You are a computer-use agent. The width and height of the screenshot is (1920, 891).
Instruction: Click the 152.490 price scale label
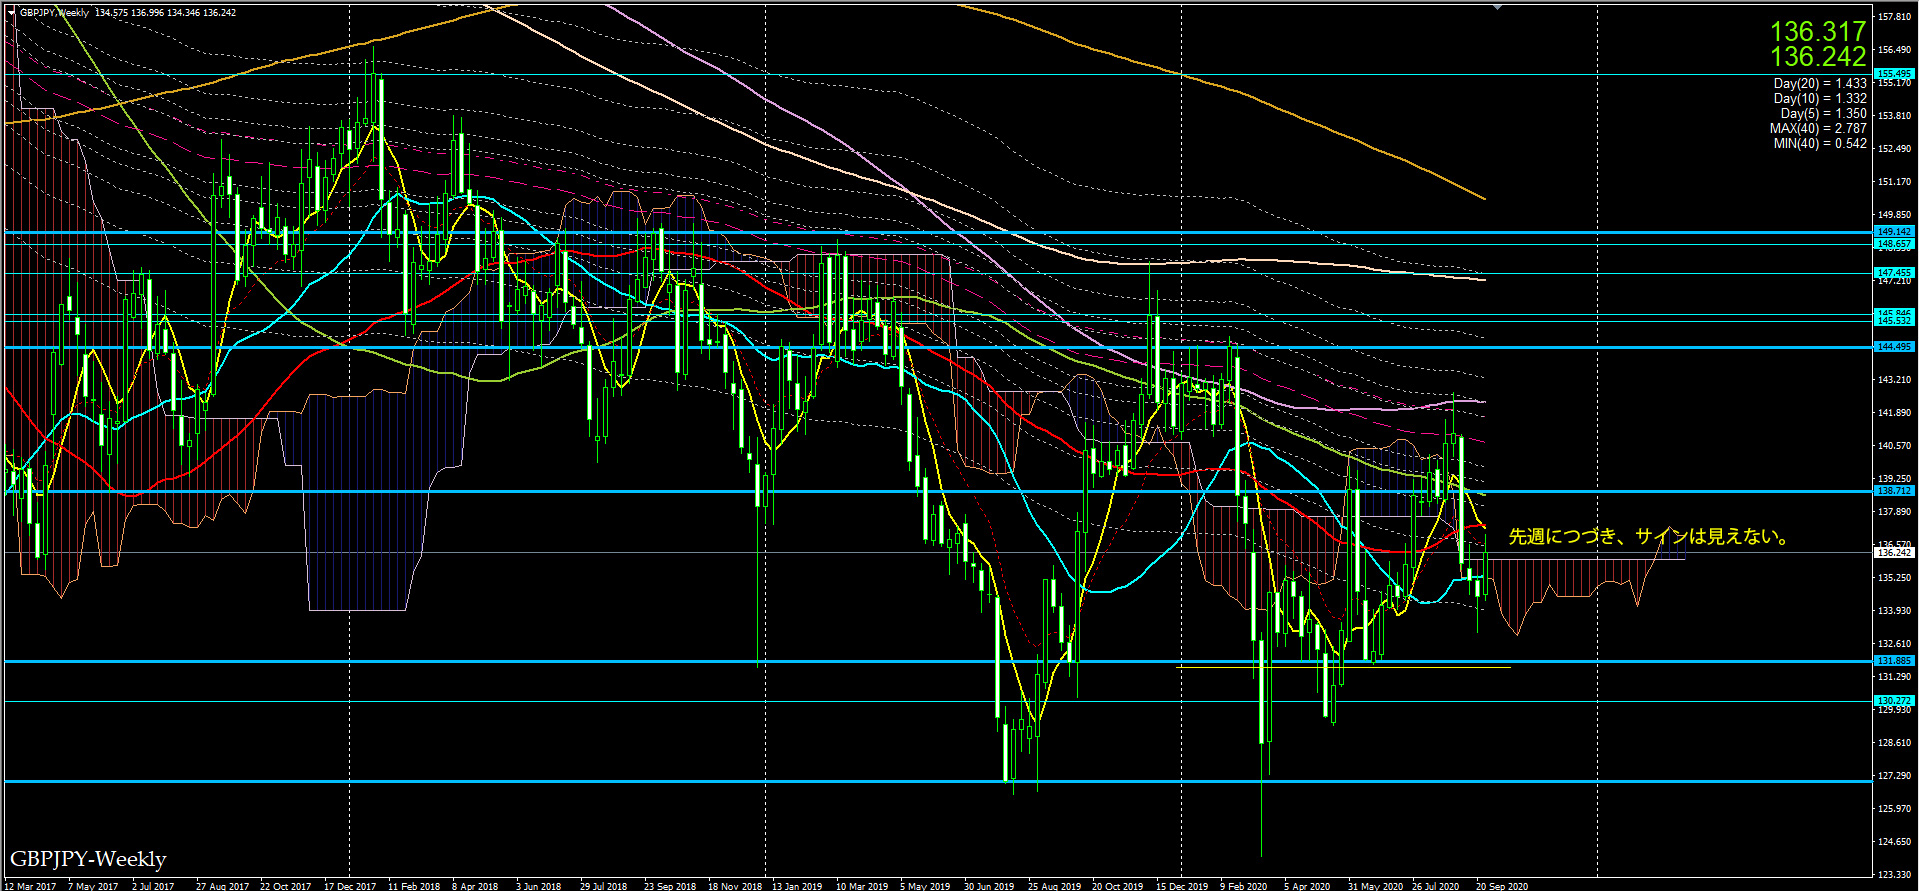pyautogui.click(x=1895, y=149)
